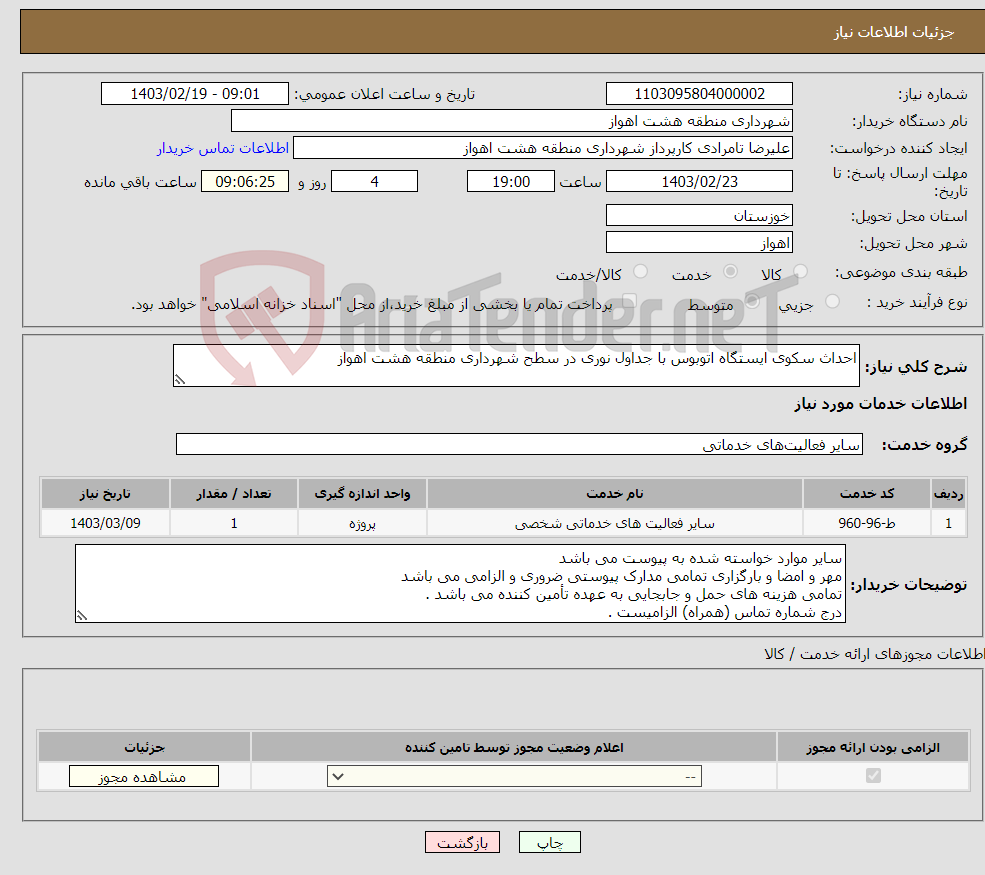Click the تعداد / مقدار column header
The width and height of the screenshot is (985, 875).
(234, 494)
